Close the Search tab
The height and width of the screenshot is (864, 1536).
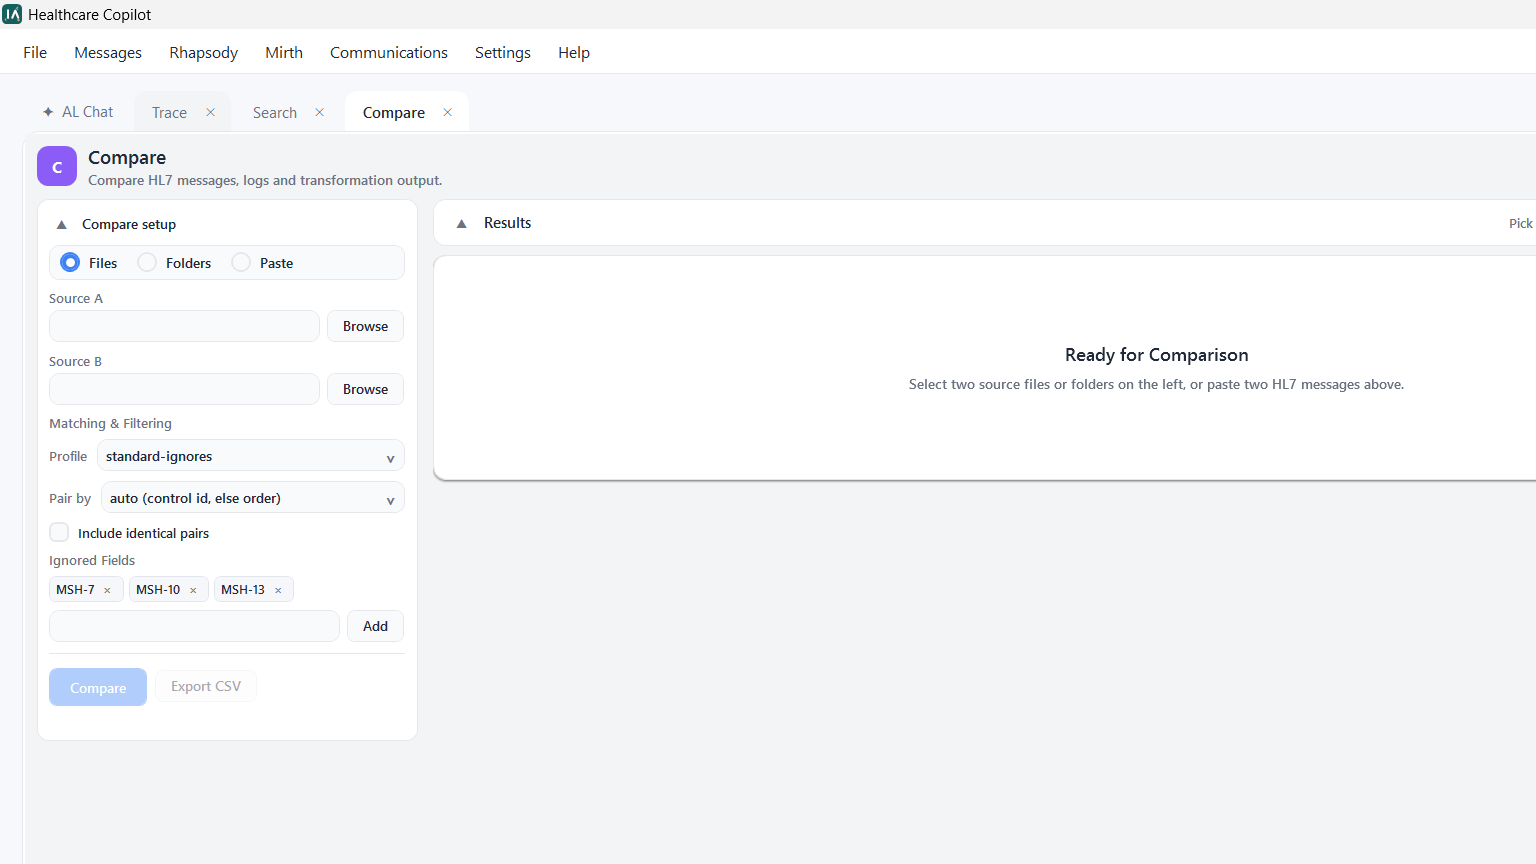tap(319, 112)
